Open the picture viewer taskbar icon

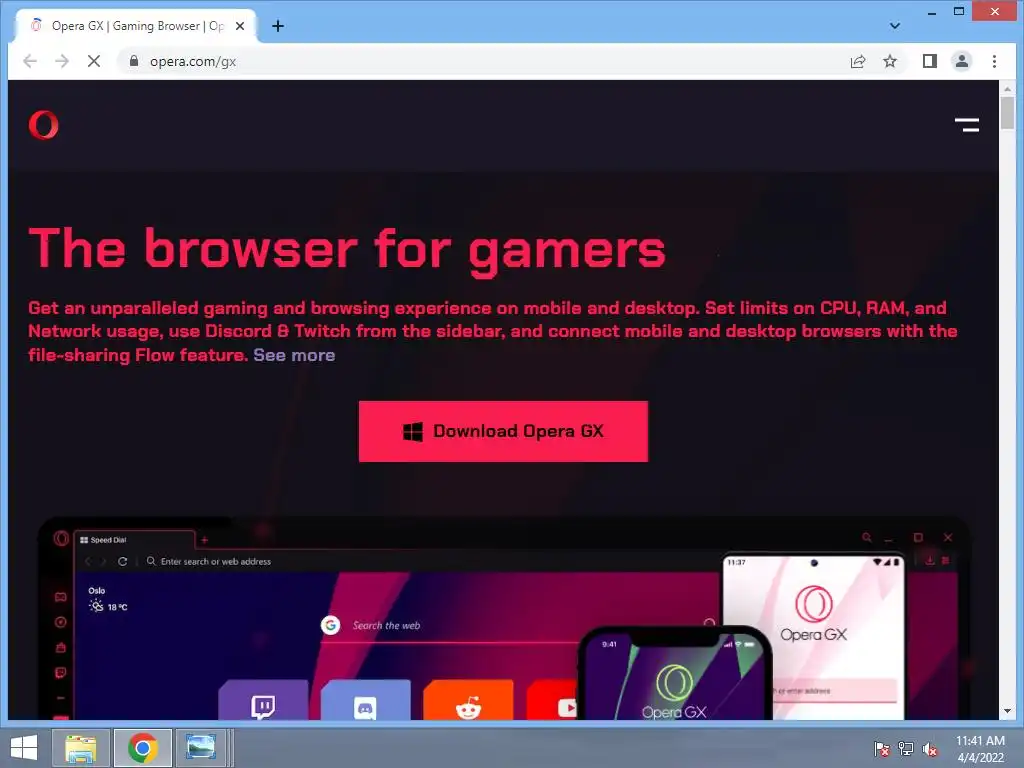pyautogui.click(x=200, y=748)
